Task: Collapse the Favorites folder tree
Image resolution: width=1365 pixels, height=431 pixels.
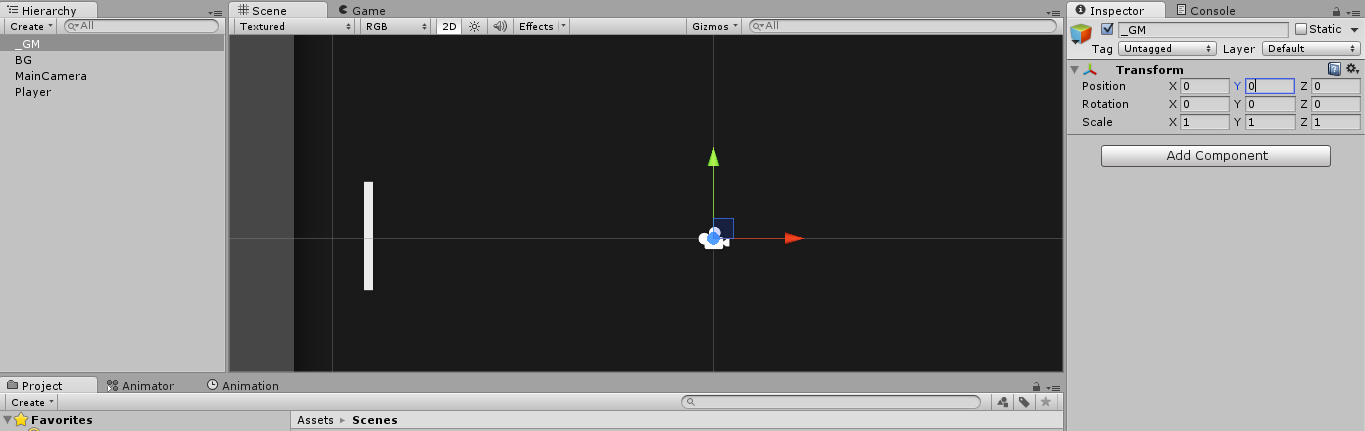Action: pos(7,420)
